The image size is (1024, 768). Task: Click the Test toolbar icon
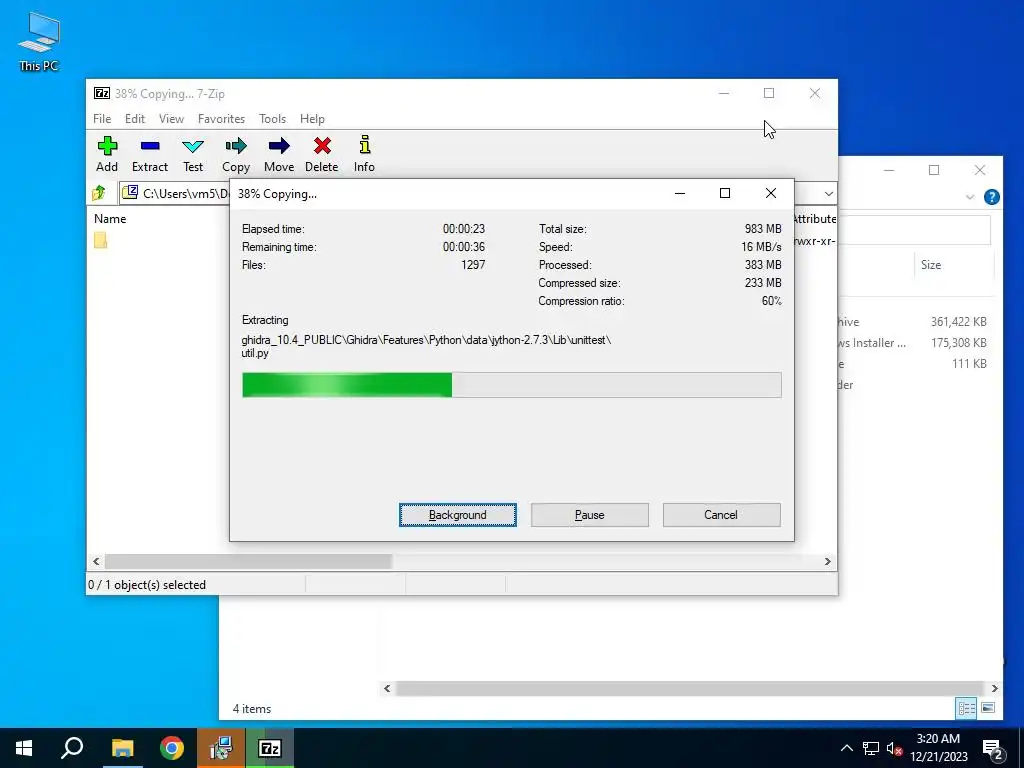[x=193, y=154]
